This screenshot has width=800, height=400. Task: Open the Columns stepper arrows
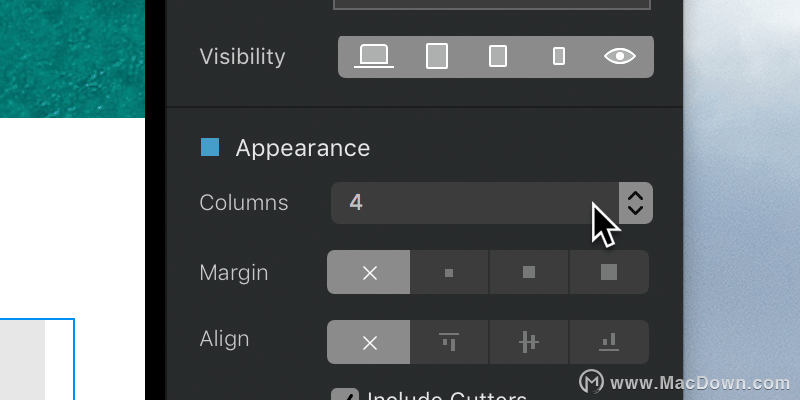coord(636,203)
